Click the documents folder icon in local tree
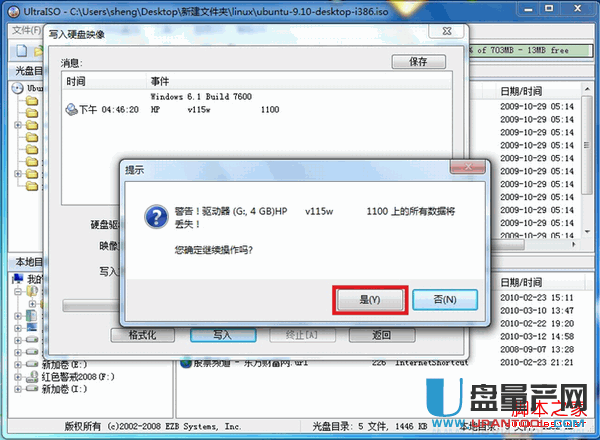The height and width of the screenshot is (440, 600). point(32,292)
